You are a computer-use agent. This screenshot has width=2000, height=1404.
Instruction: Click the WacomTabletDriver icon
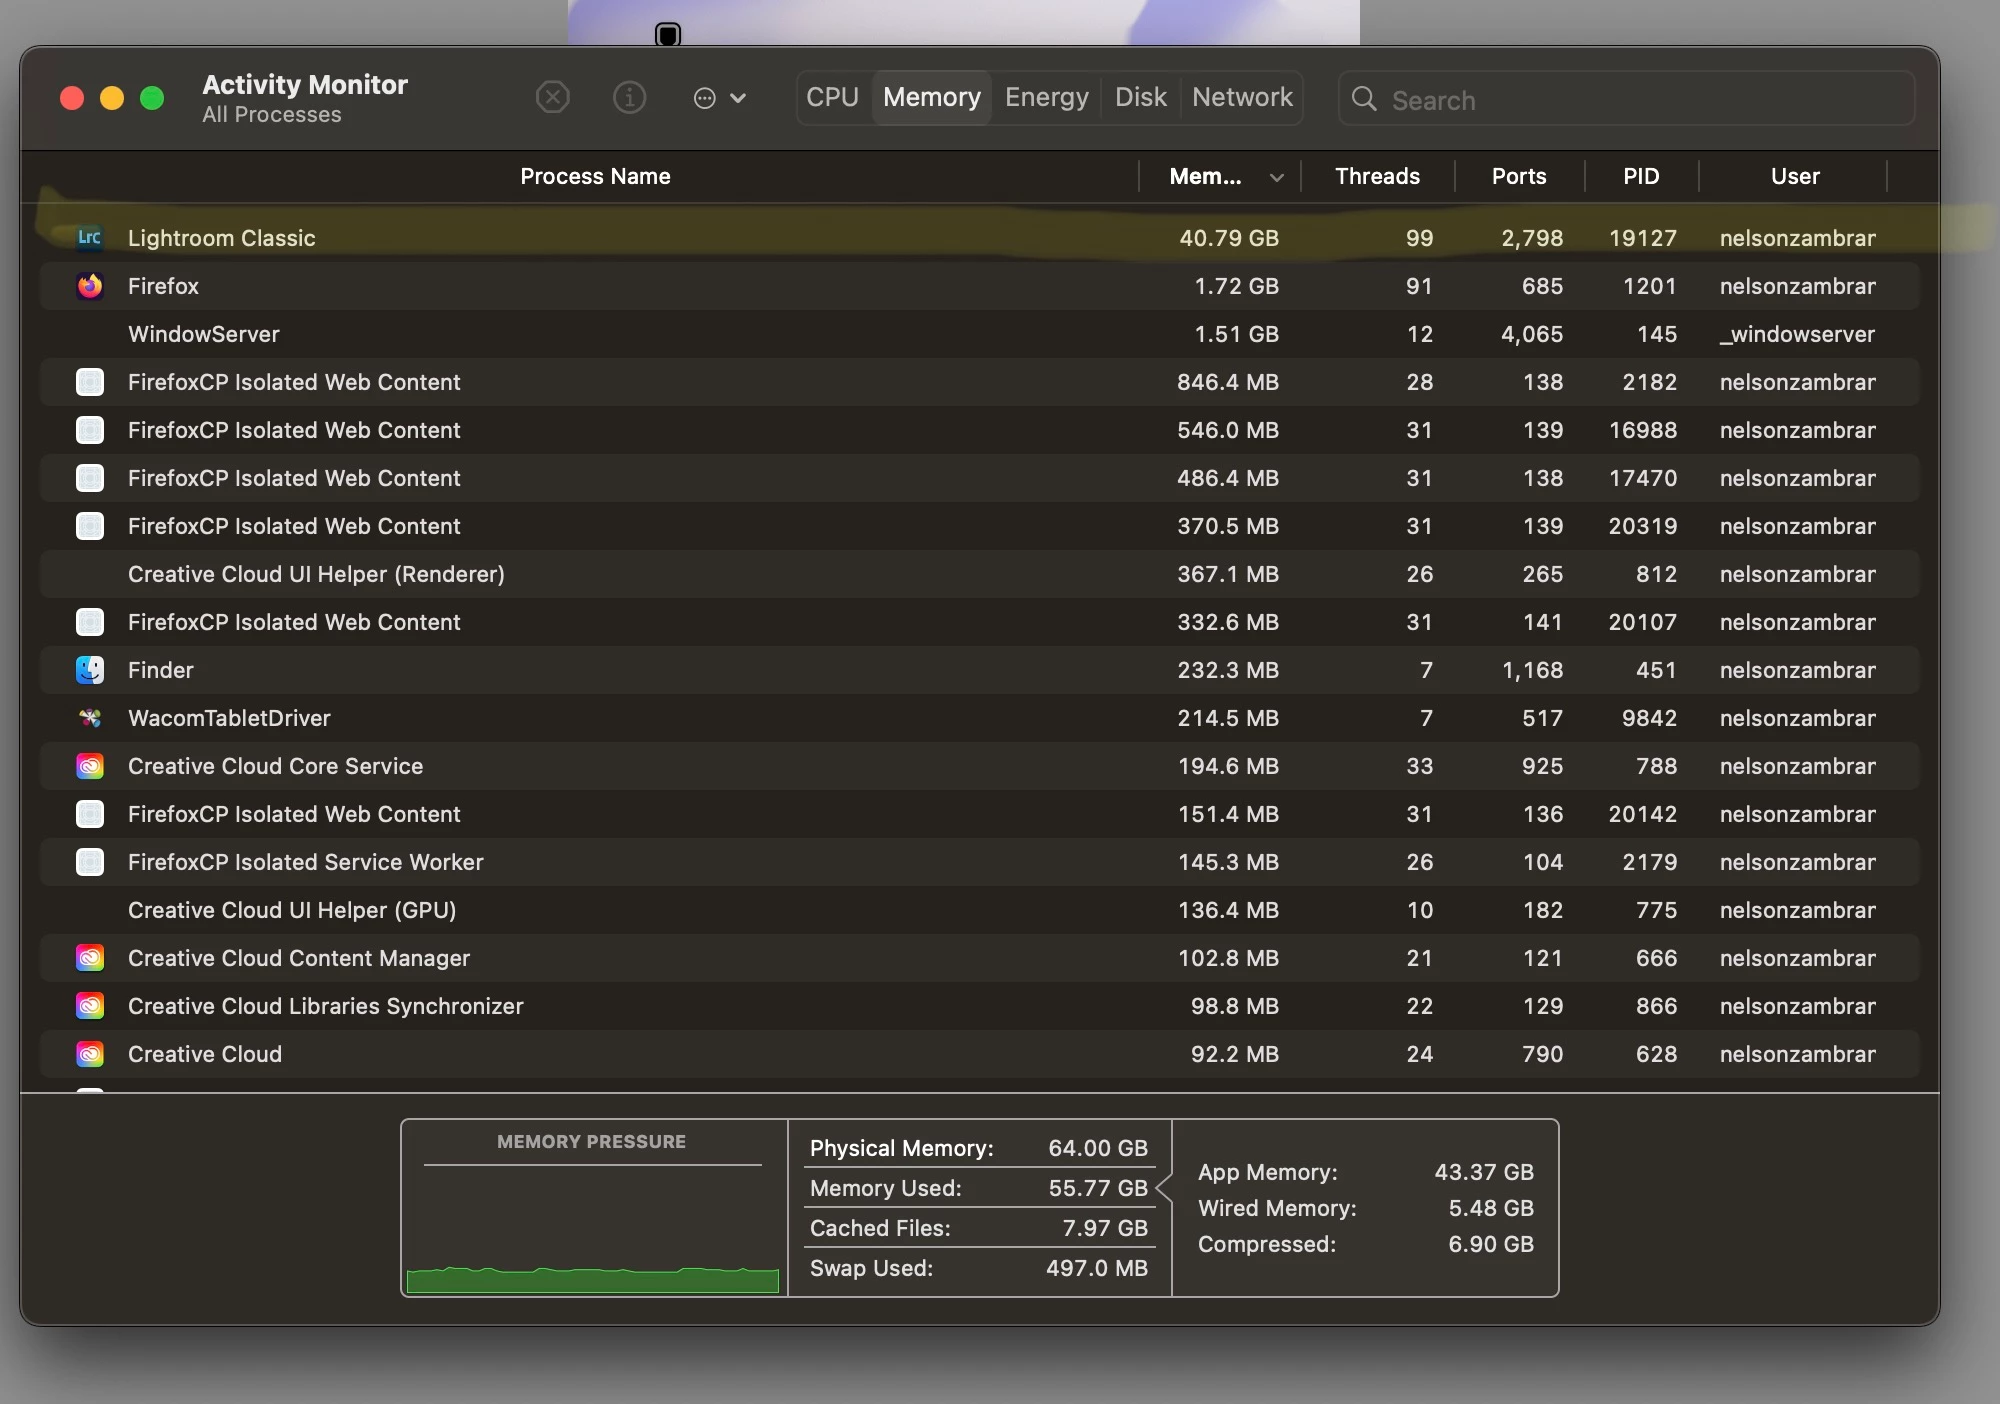click(x=90, y=718)
